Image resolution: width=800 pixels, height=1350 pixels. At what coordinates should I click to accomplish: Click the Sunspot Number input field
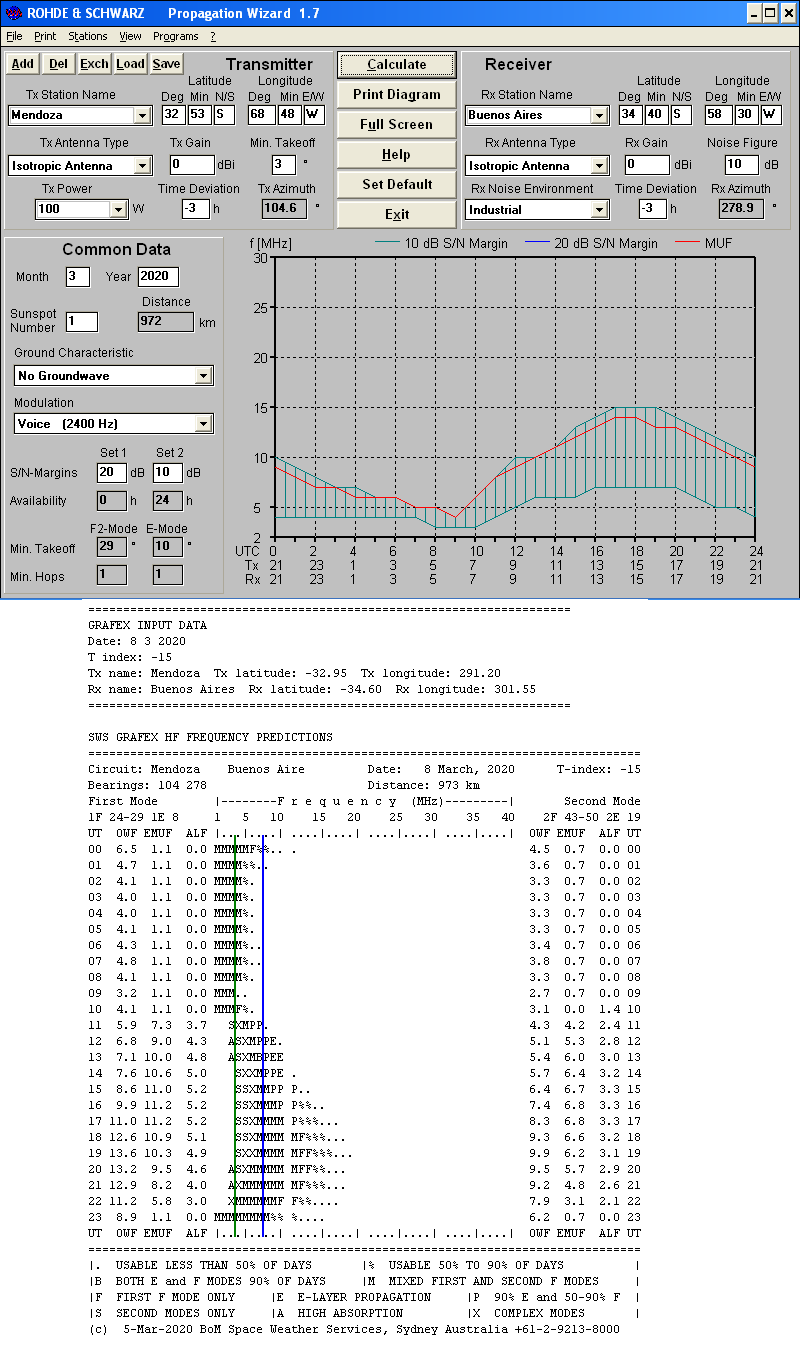[x=82, y=321]
